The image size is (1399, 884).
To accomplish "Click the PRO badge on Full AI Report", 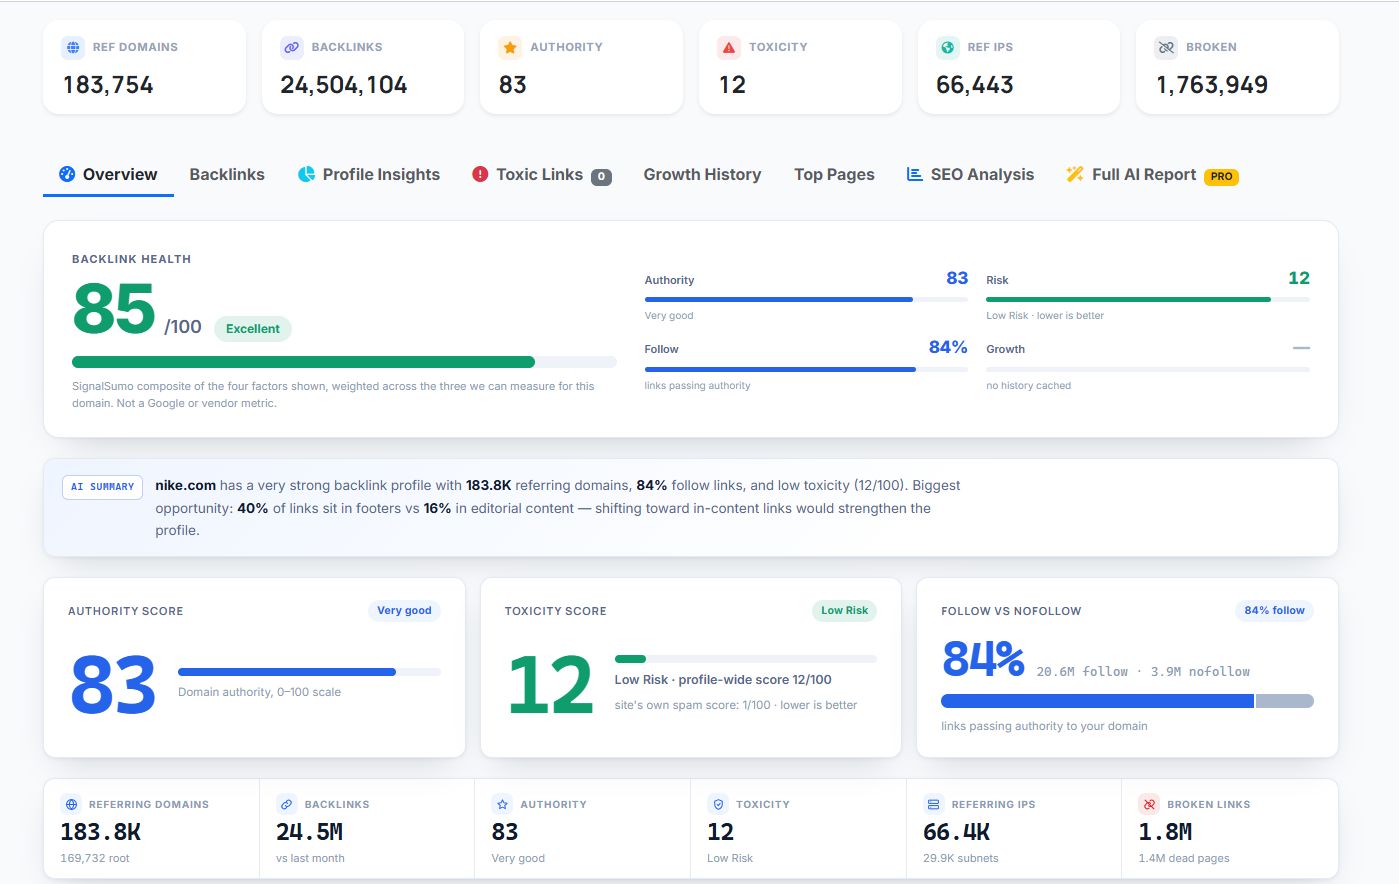I will 1221,176.
